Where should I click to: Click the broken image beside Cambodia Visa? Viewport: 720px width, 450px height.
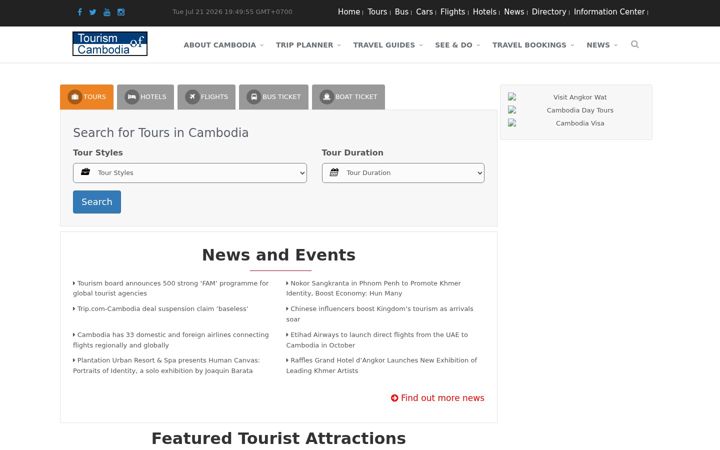click(512, 123)
